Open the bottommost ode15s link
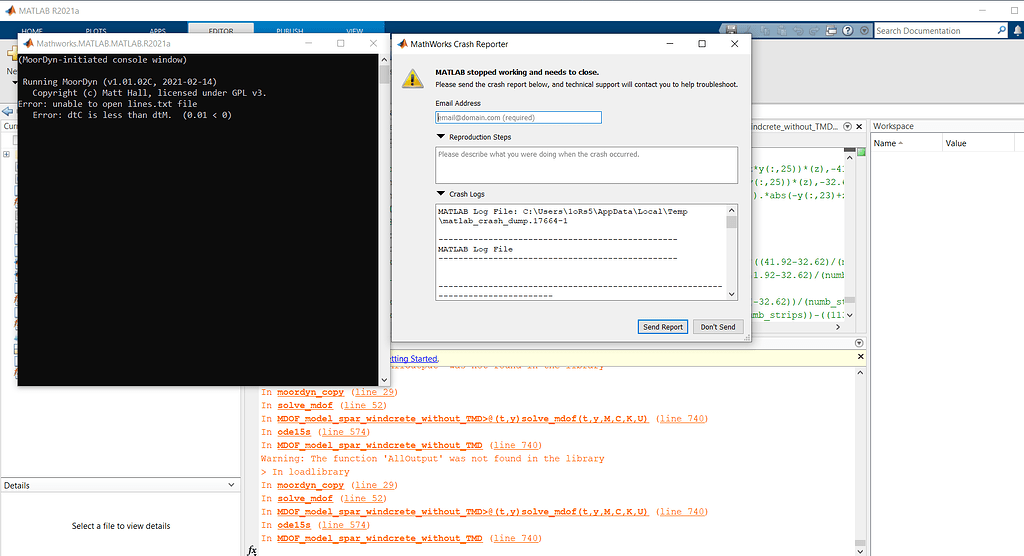Screen dimensions: 1024x556 coord(294,525)
